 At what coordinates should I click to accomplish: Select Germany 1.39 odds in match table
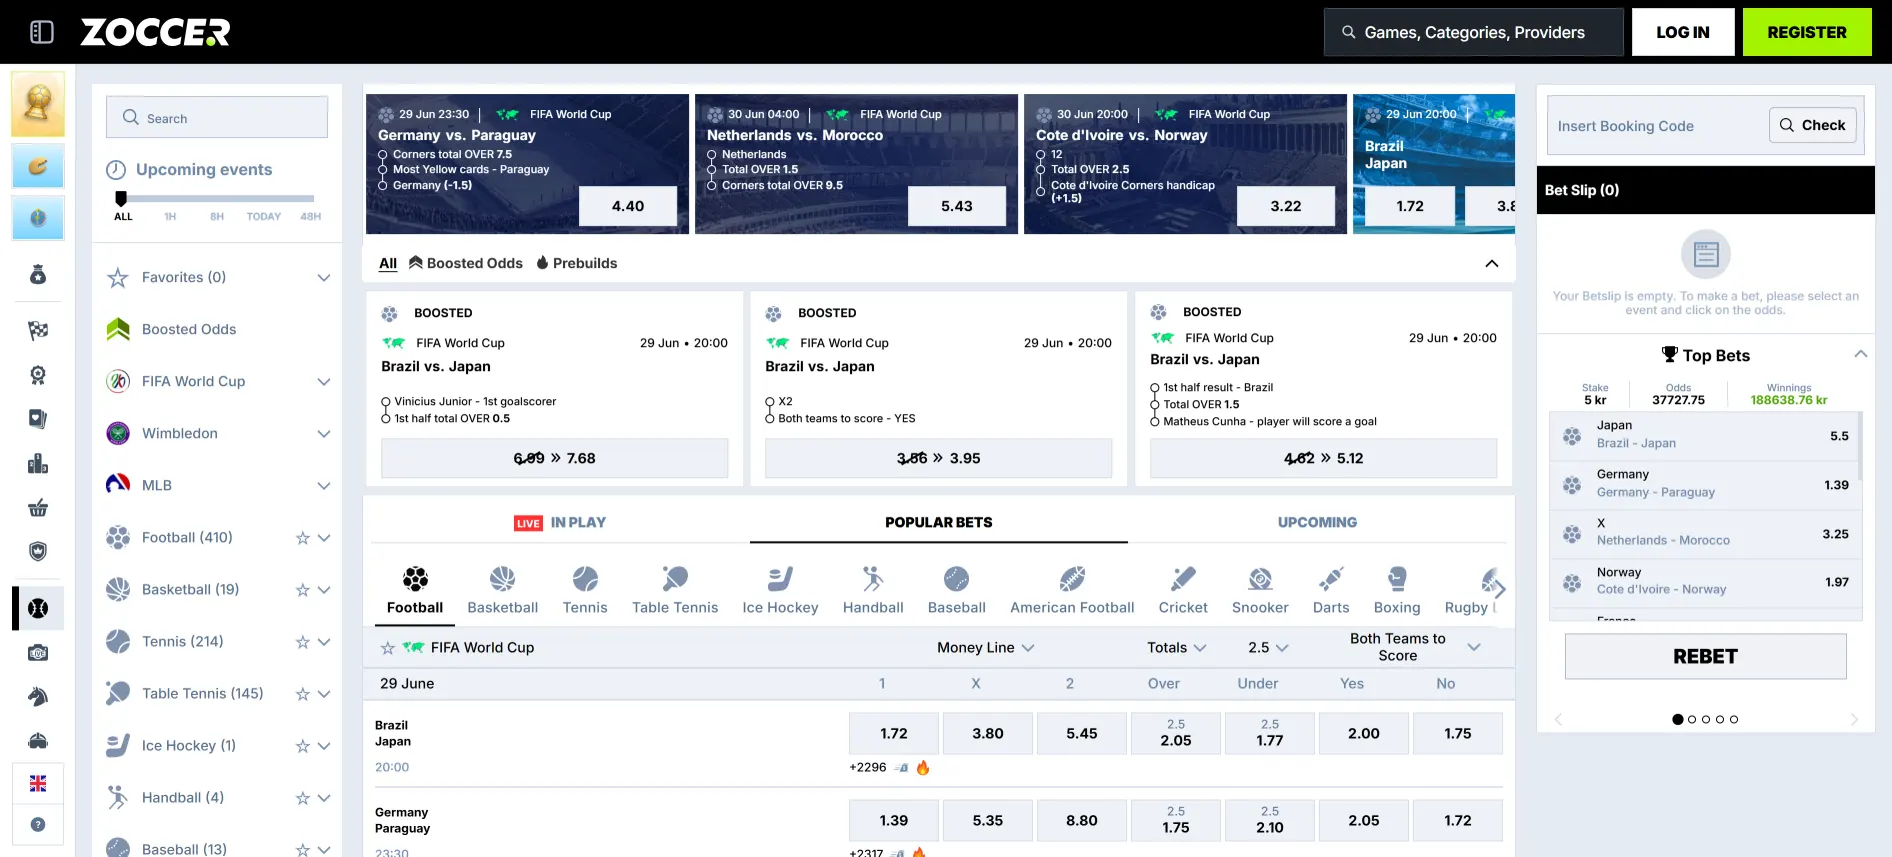click(x=894, y=820)
